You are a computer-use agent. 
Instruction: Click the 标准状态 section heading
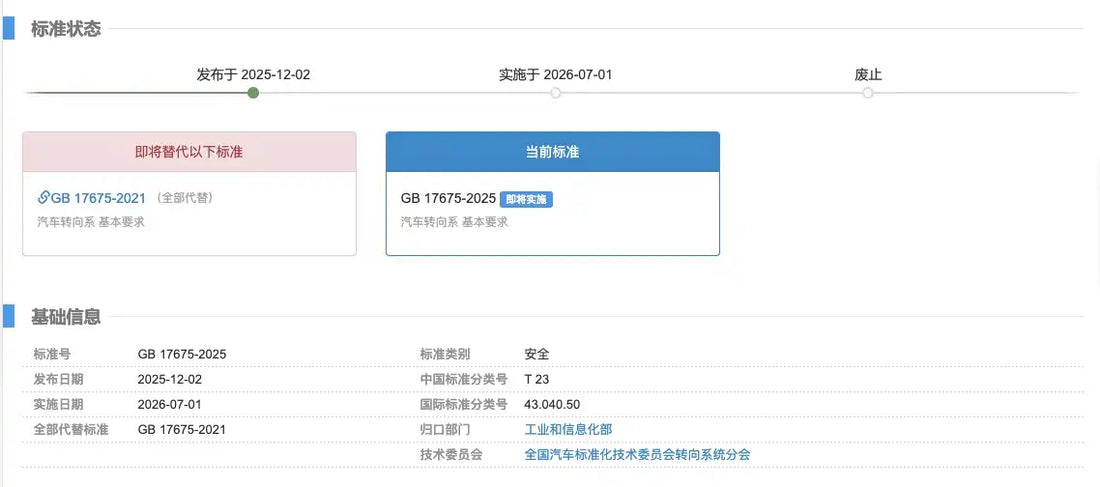click(66, 29)
